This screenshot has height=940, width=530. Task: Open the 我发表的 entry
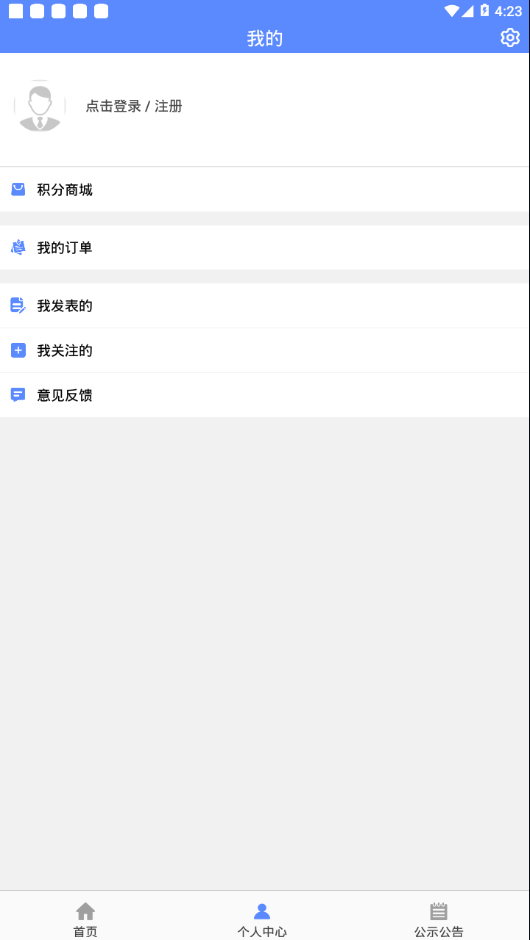[x=264, y=306]
